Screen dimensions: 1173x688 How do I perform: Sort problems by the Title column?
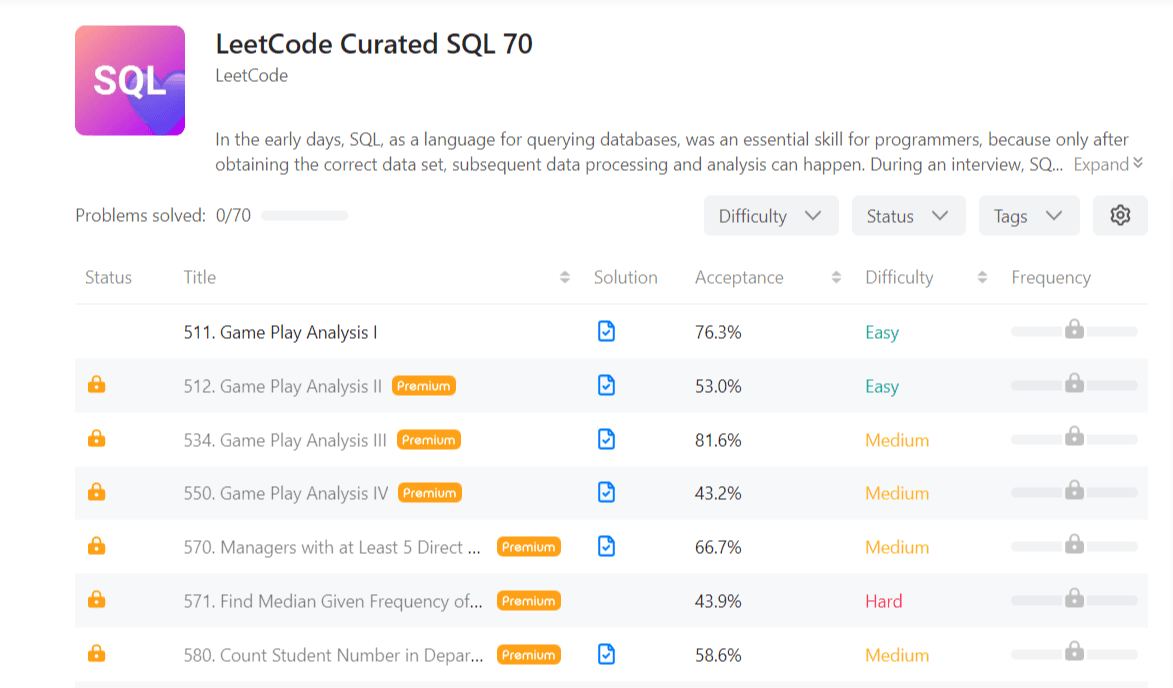pyautogui.click(x=563, y=277)
